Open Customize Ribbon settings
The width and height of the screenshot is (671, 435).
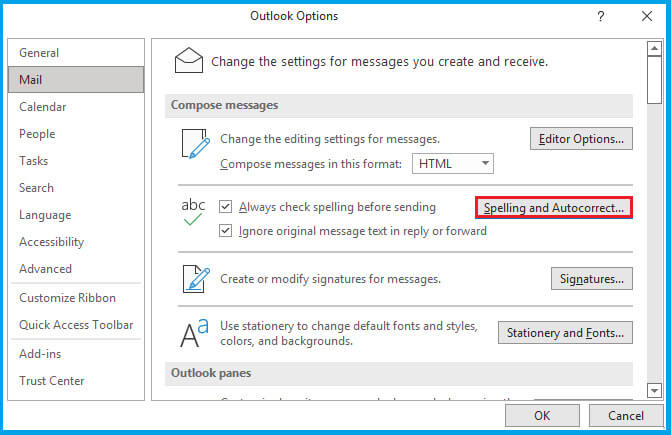[x=76, y=298]
